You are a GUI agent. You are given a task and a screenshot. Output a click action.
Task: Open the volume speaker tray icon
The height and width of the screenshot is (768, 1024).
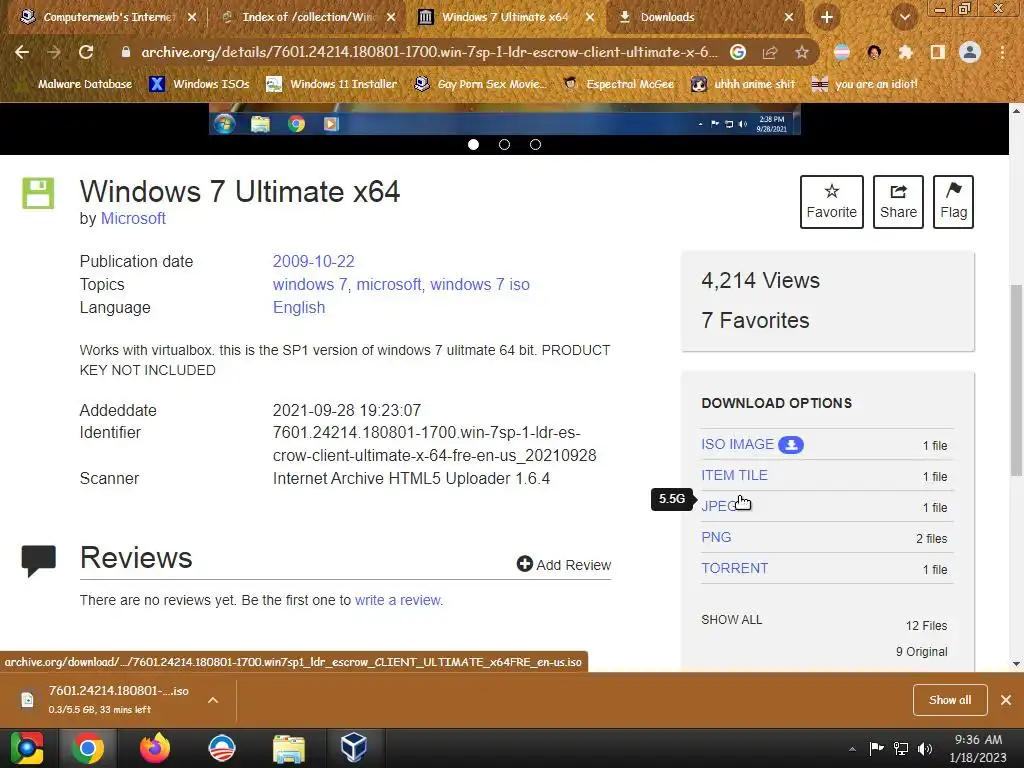click(x=925, y=749)
